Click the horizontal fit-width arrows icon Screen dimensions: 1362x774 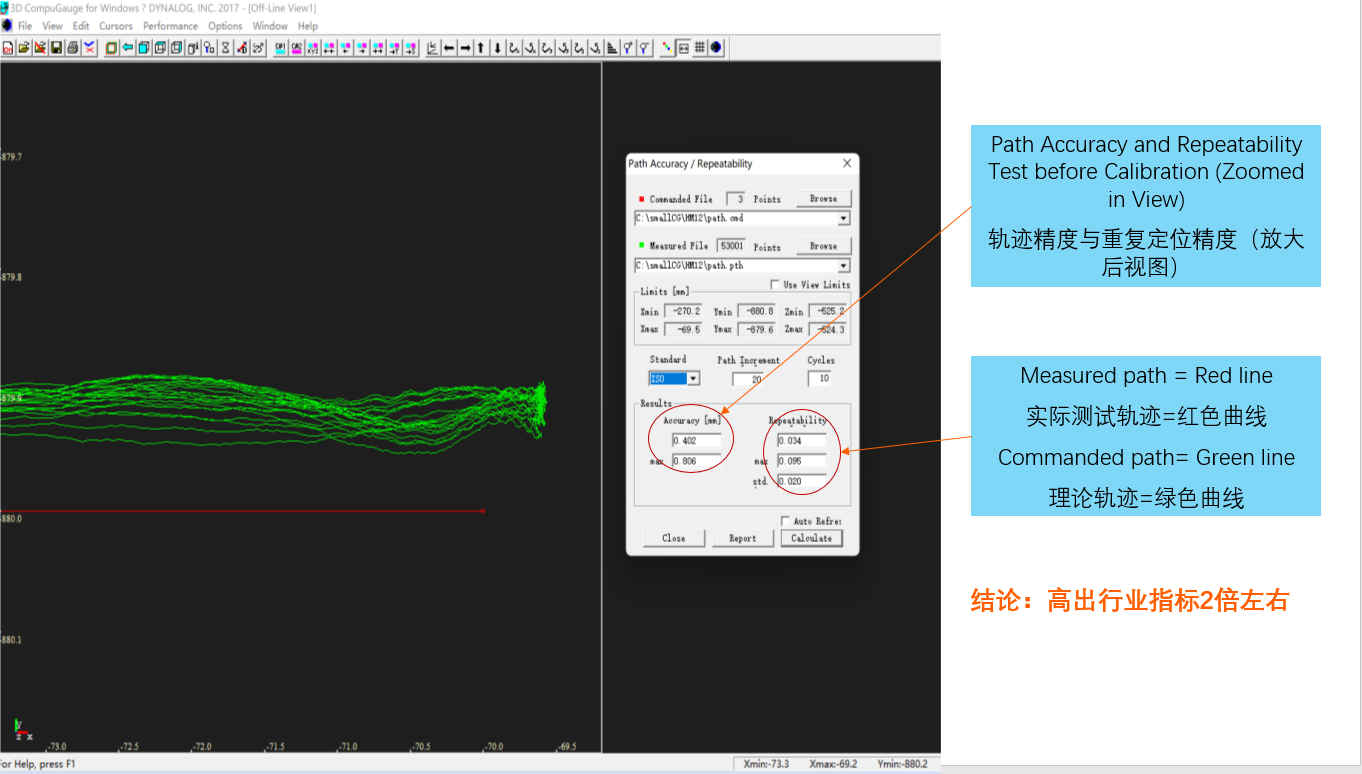(683, 48)
